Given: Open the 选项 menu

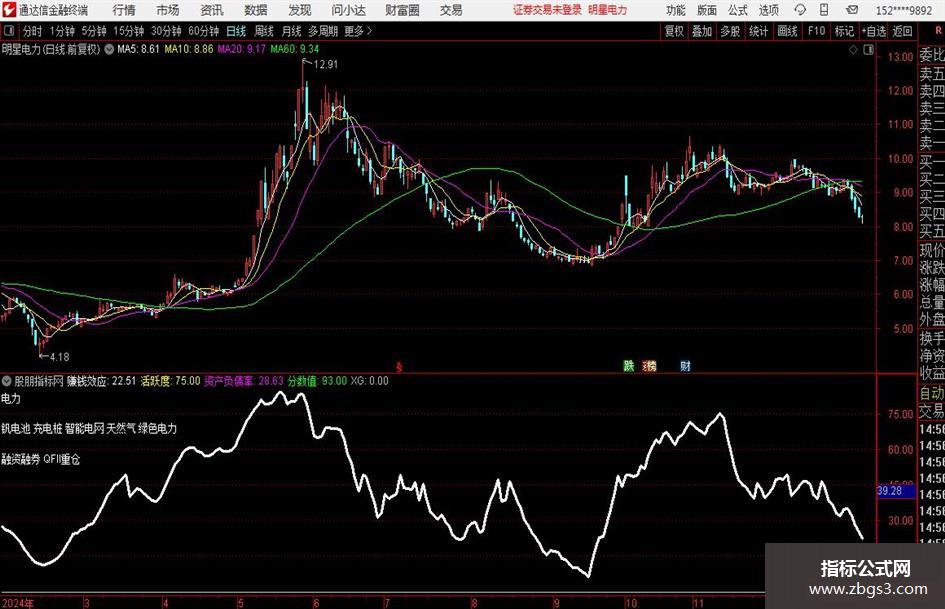Looking at the screenshot, I should click(x=768, y=10).
